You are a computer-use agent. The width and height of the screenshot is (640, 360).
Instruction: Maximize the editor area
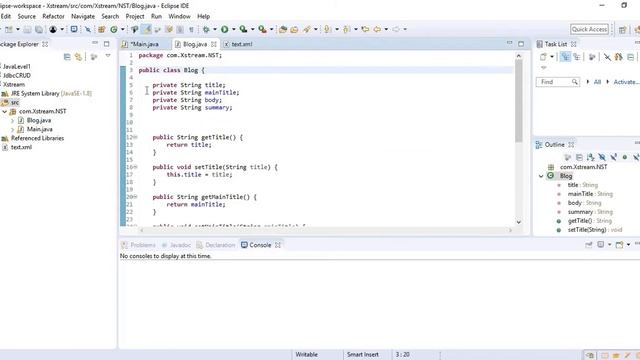(x=521, y=44)
